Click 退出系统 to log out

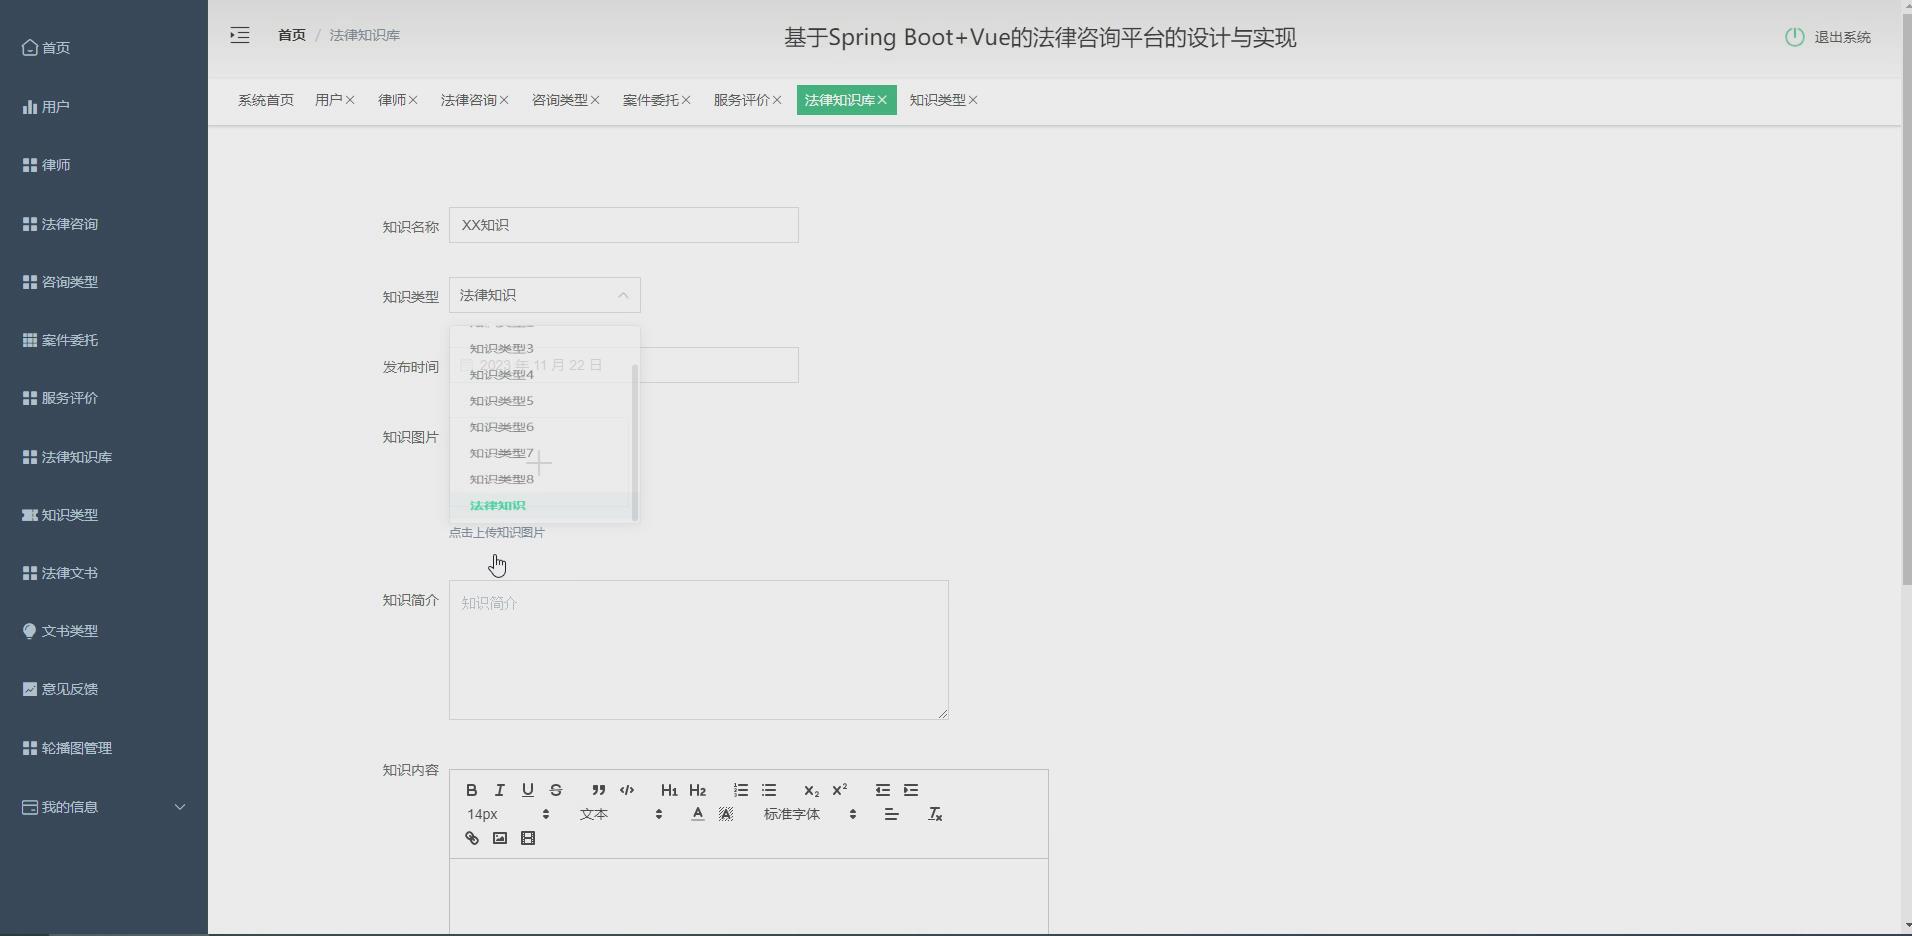[x=1841, y=37]
